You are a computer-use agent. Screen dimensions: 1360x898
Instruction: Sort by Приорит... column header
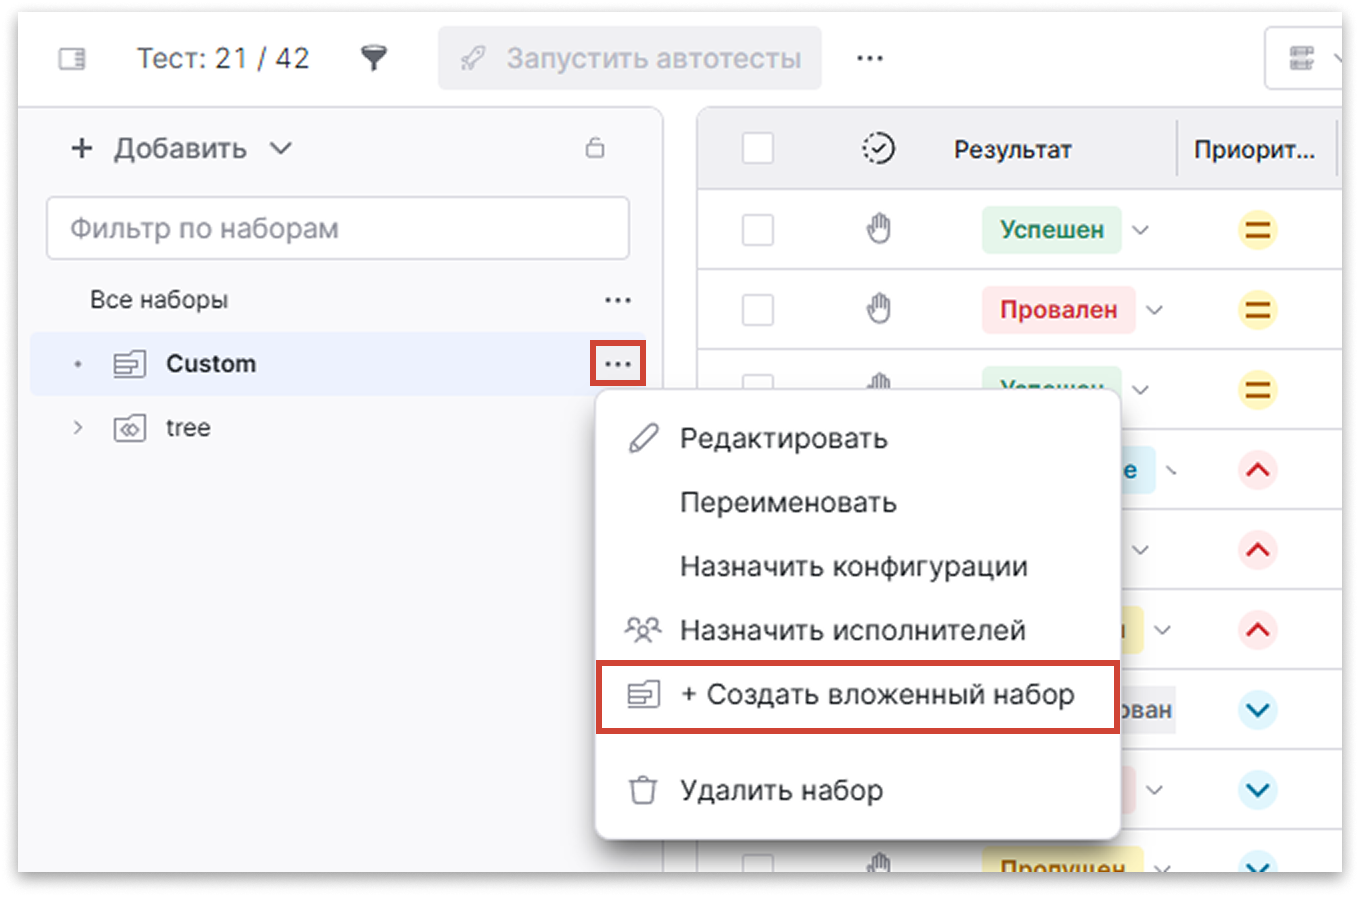(x=1254, y=150)
